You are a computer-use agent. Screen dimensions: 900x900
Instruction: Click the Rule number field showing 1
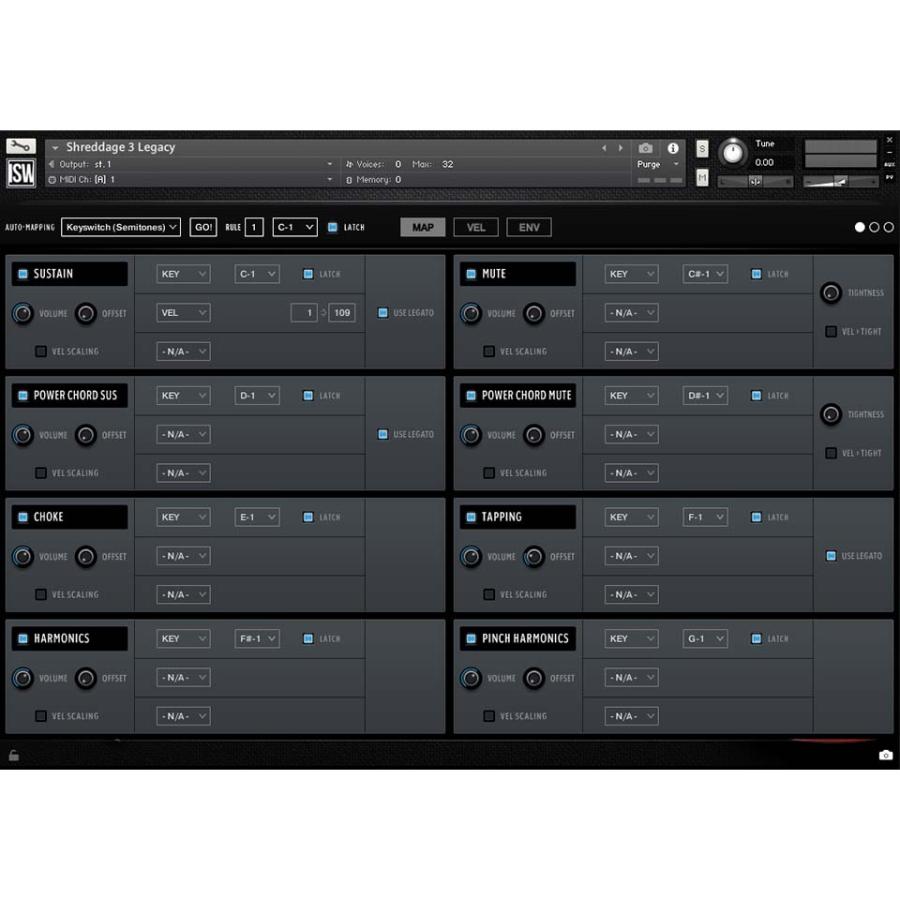(x=254, y=227)
